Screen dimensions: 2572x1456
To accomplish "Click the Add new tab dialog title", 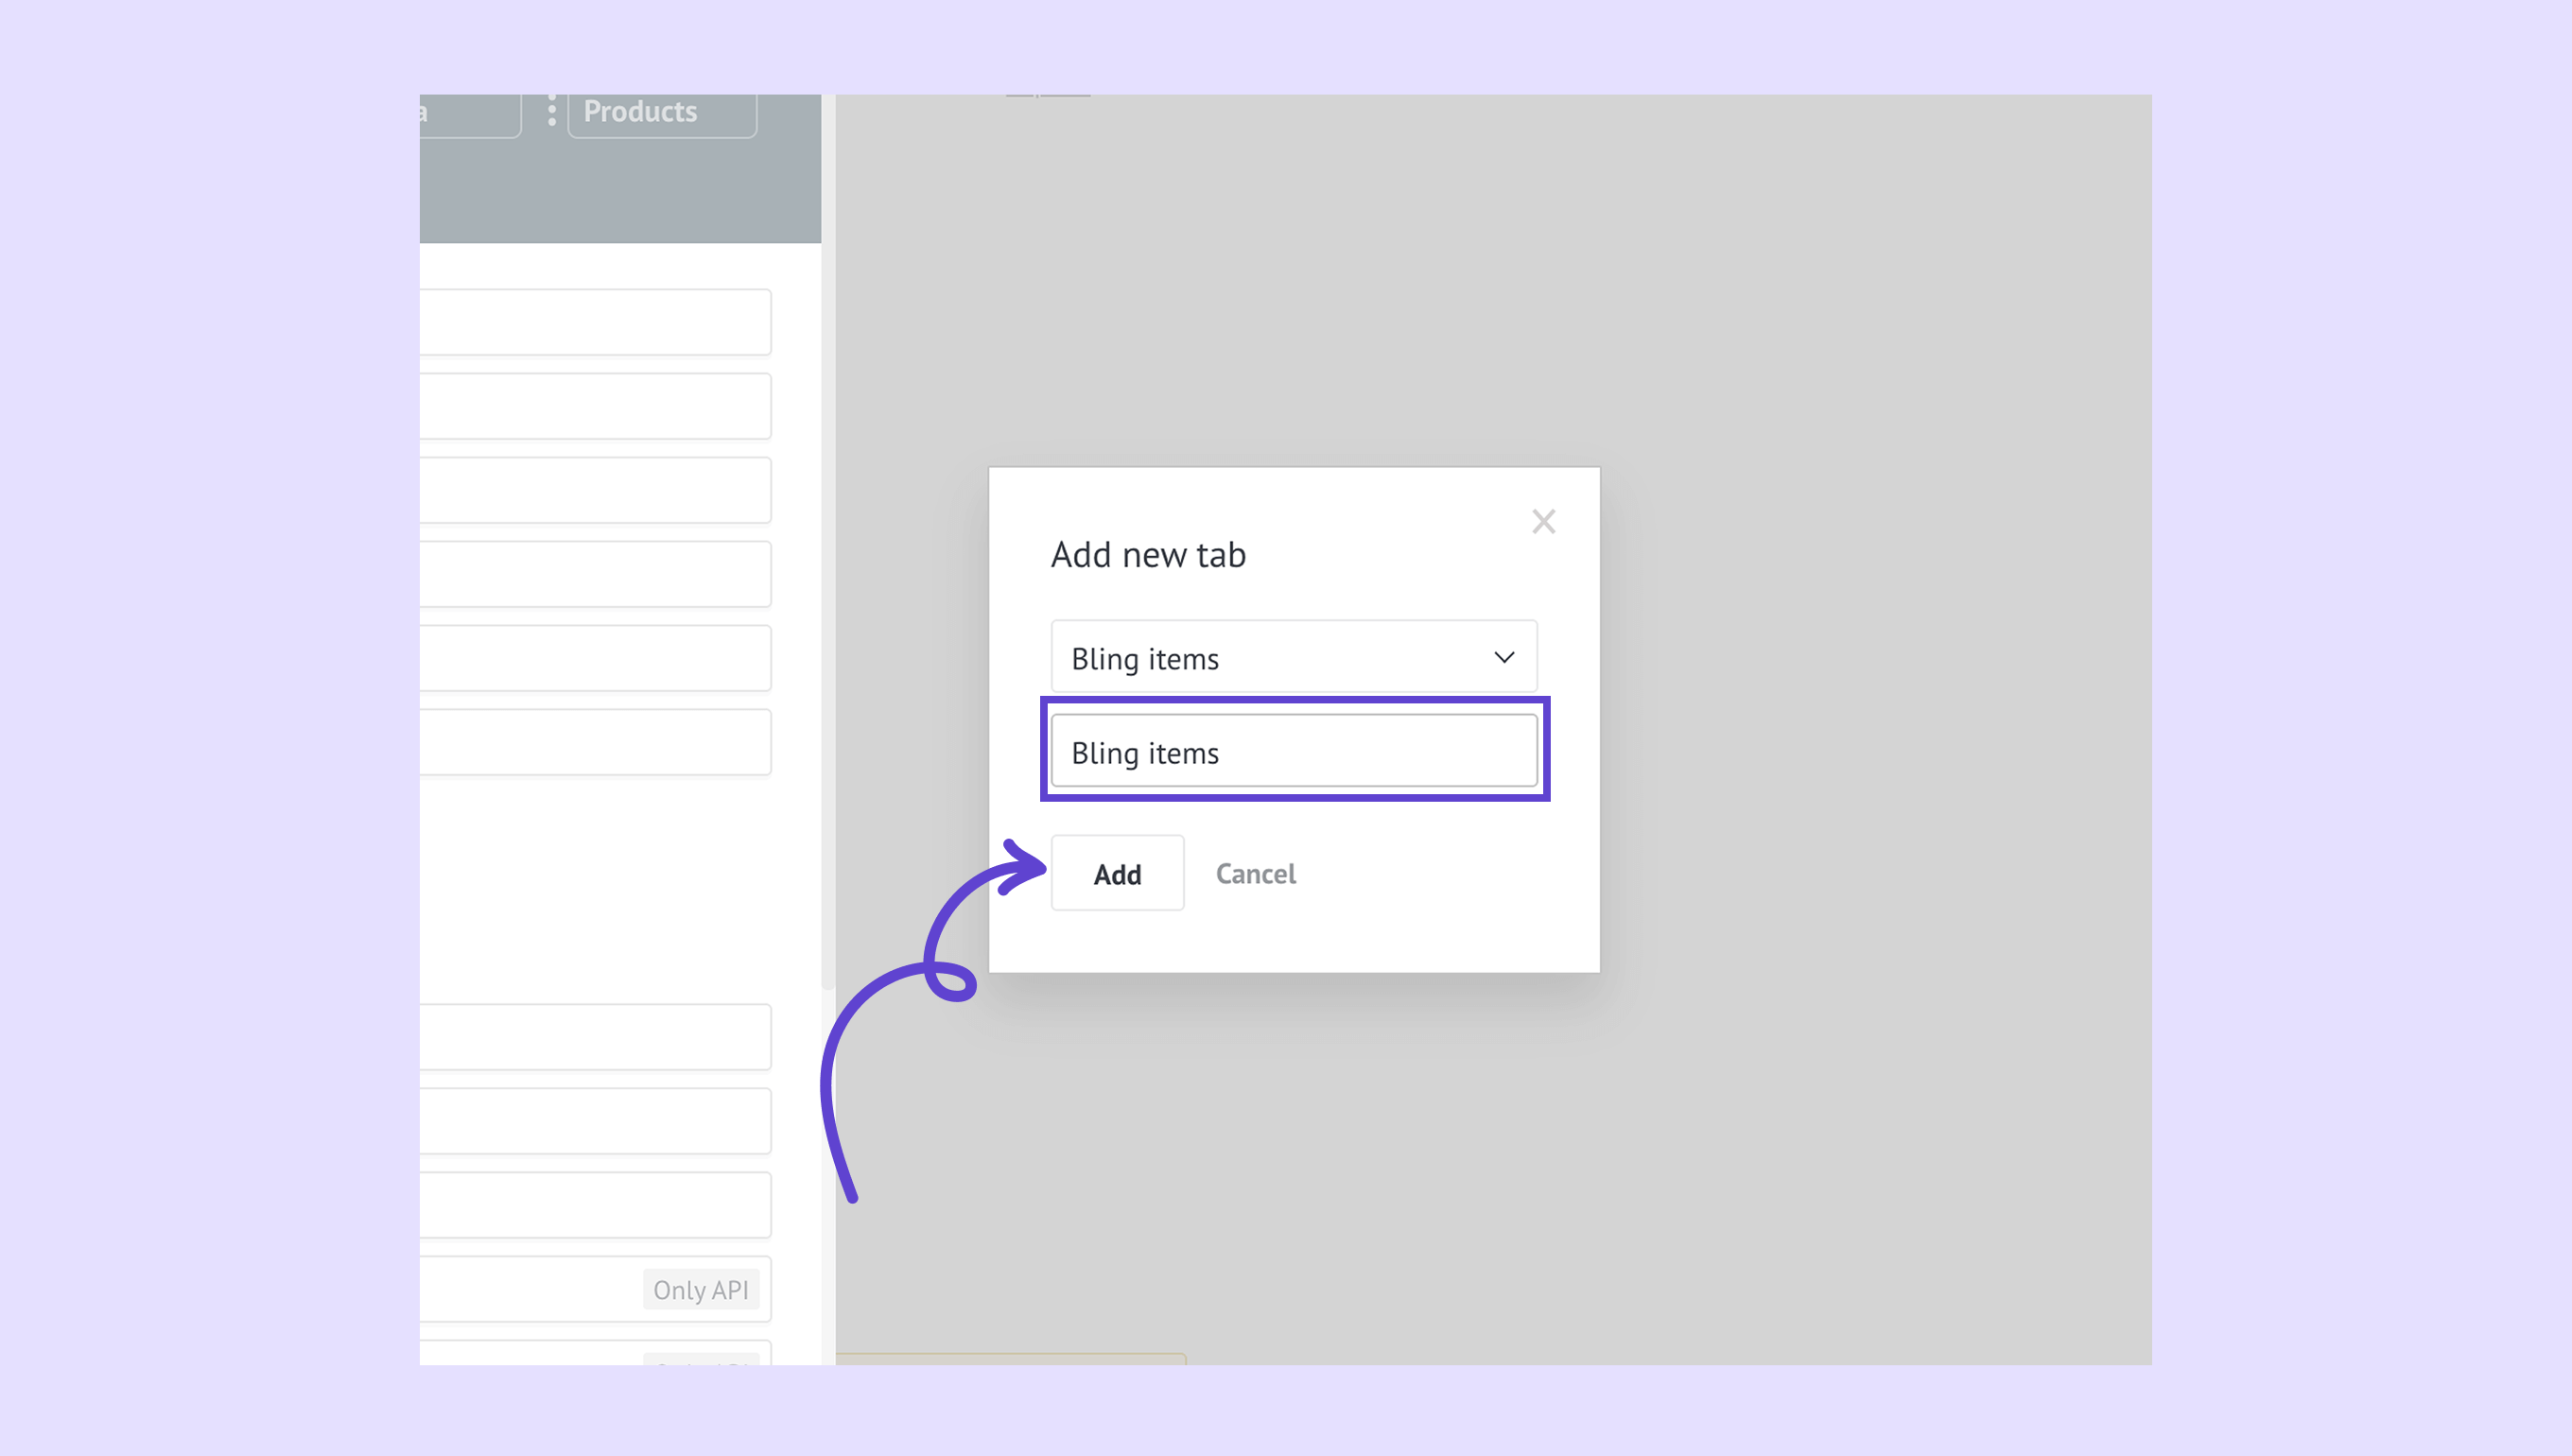I will [x=1147, y=554].
